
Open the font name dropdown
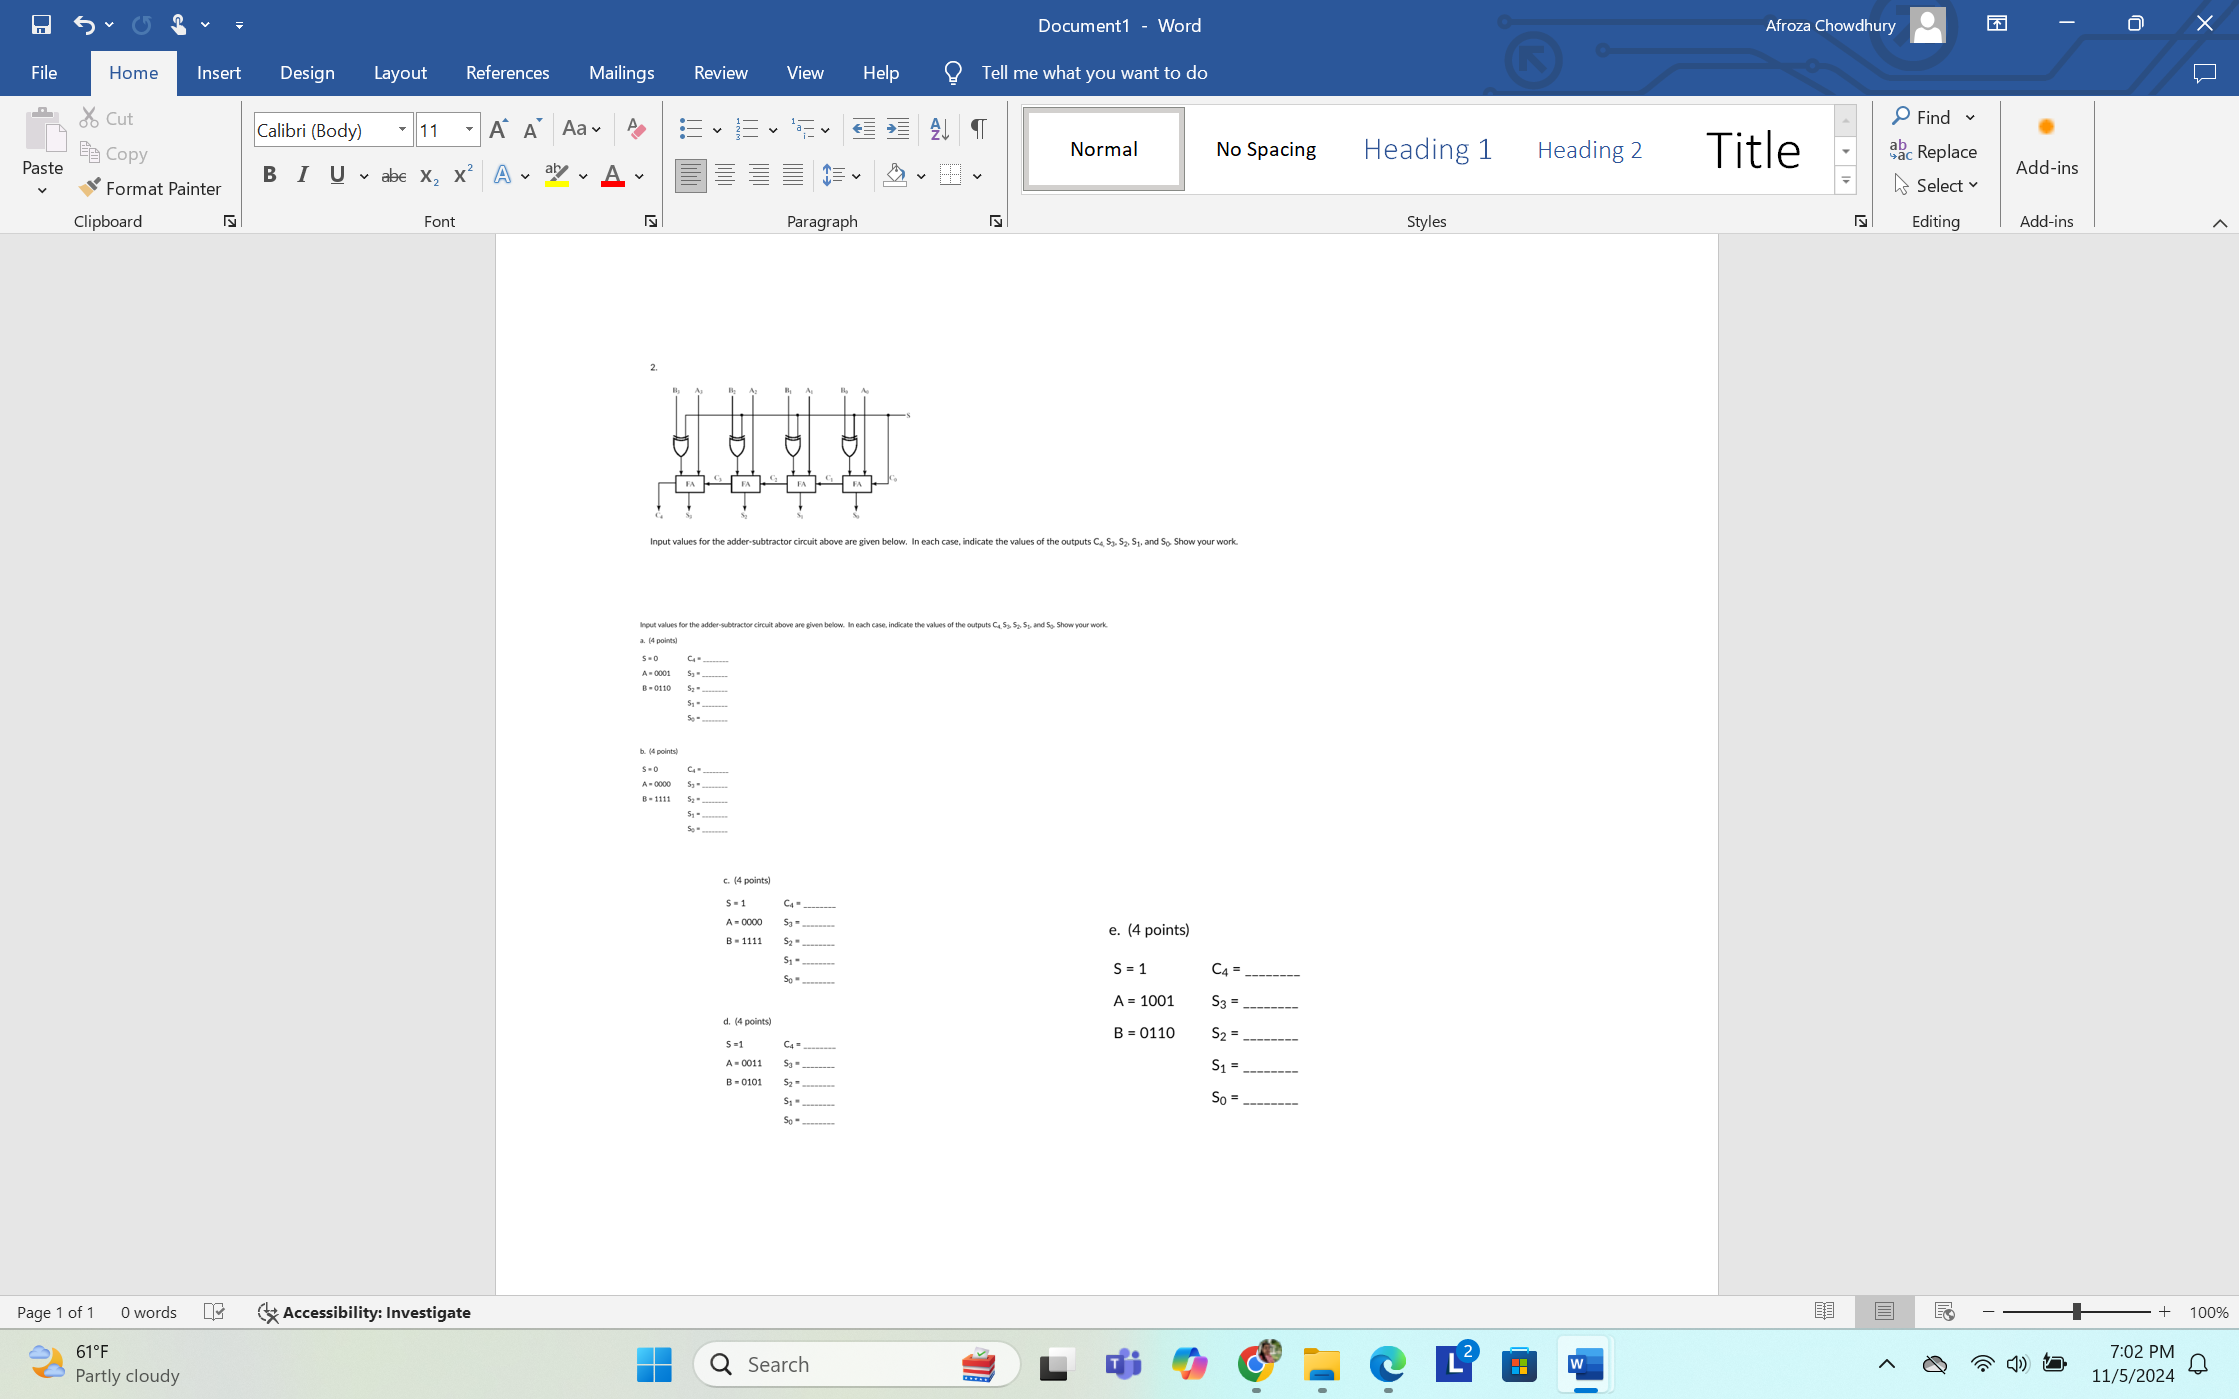pos(402,130)
